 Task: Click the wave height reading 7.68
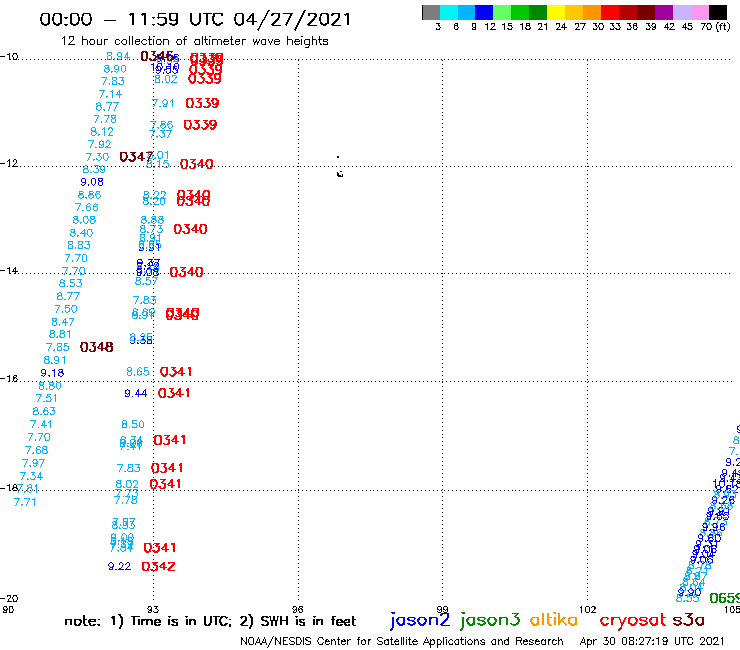point(36,450)
